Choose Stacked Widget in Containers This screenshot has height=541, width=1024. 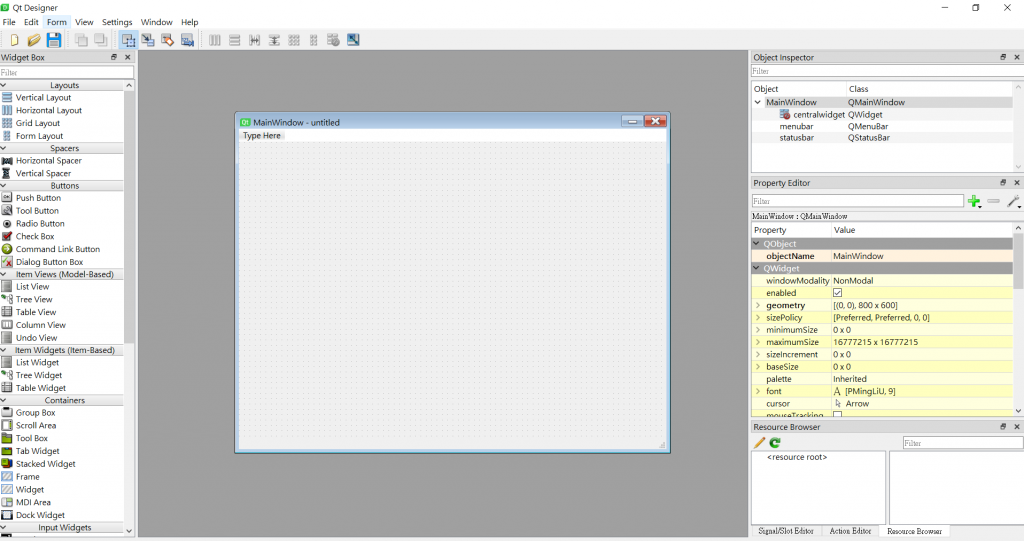coord(45,464)
